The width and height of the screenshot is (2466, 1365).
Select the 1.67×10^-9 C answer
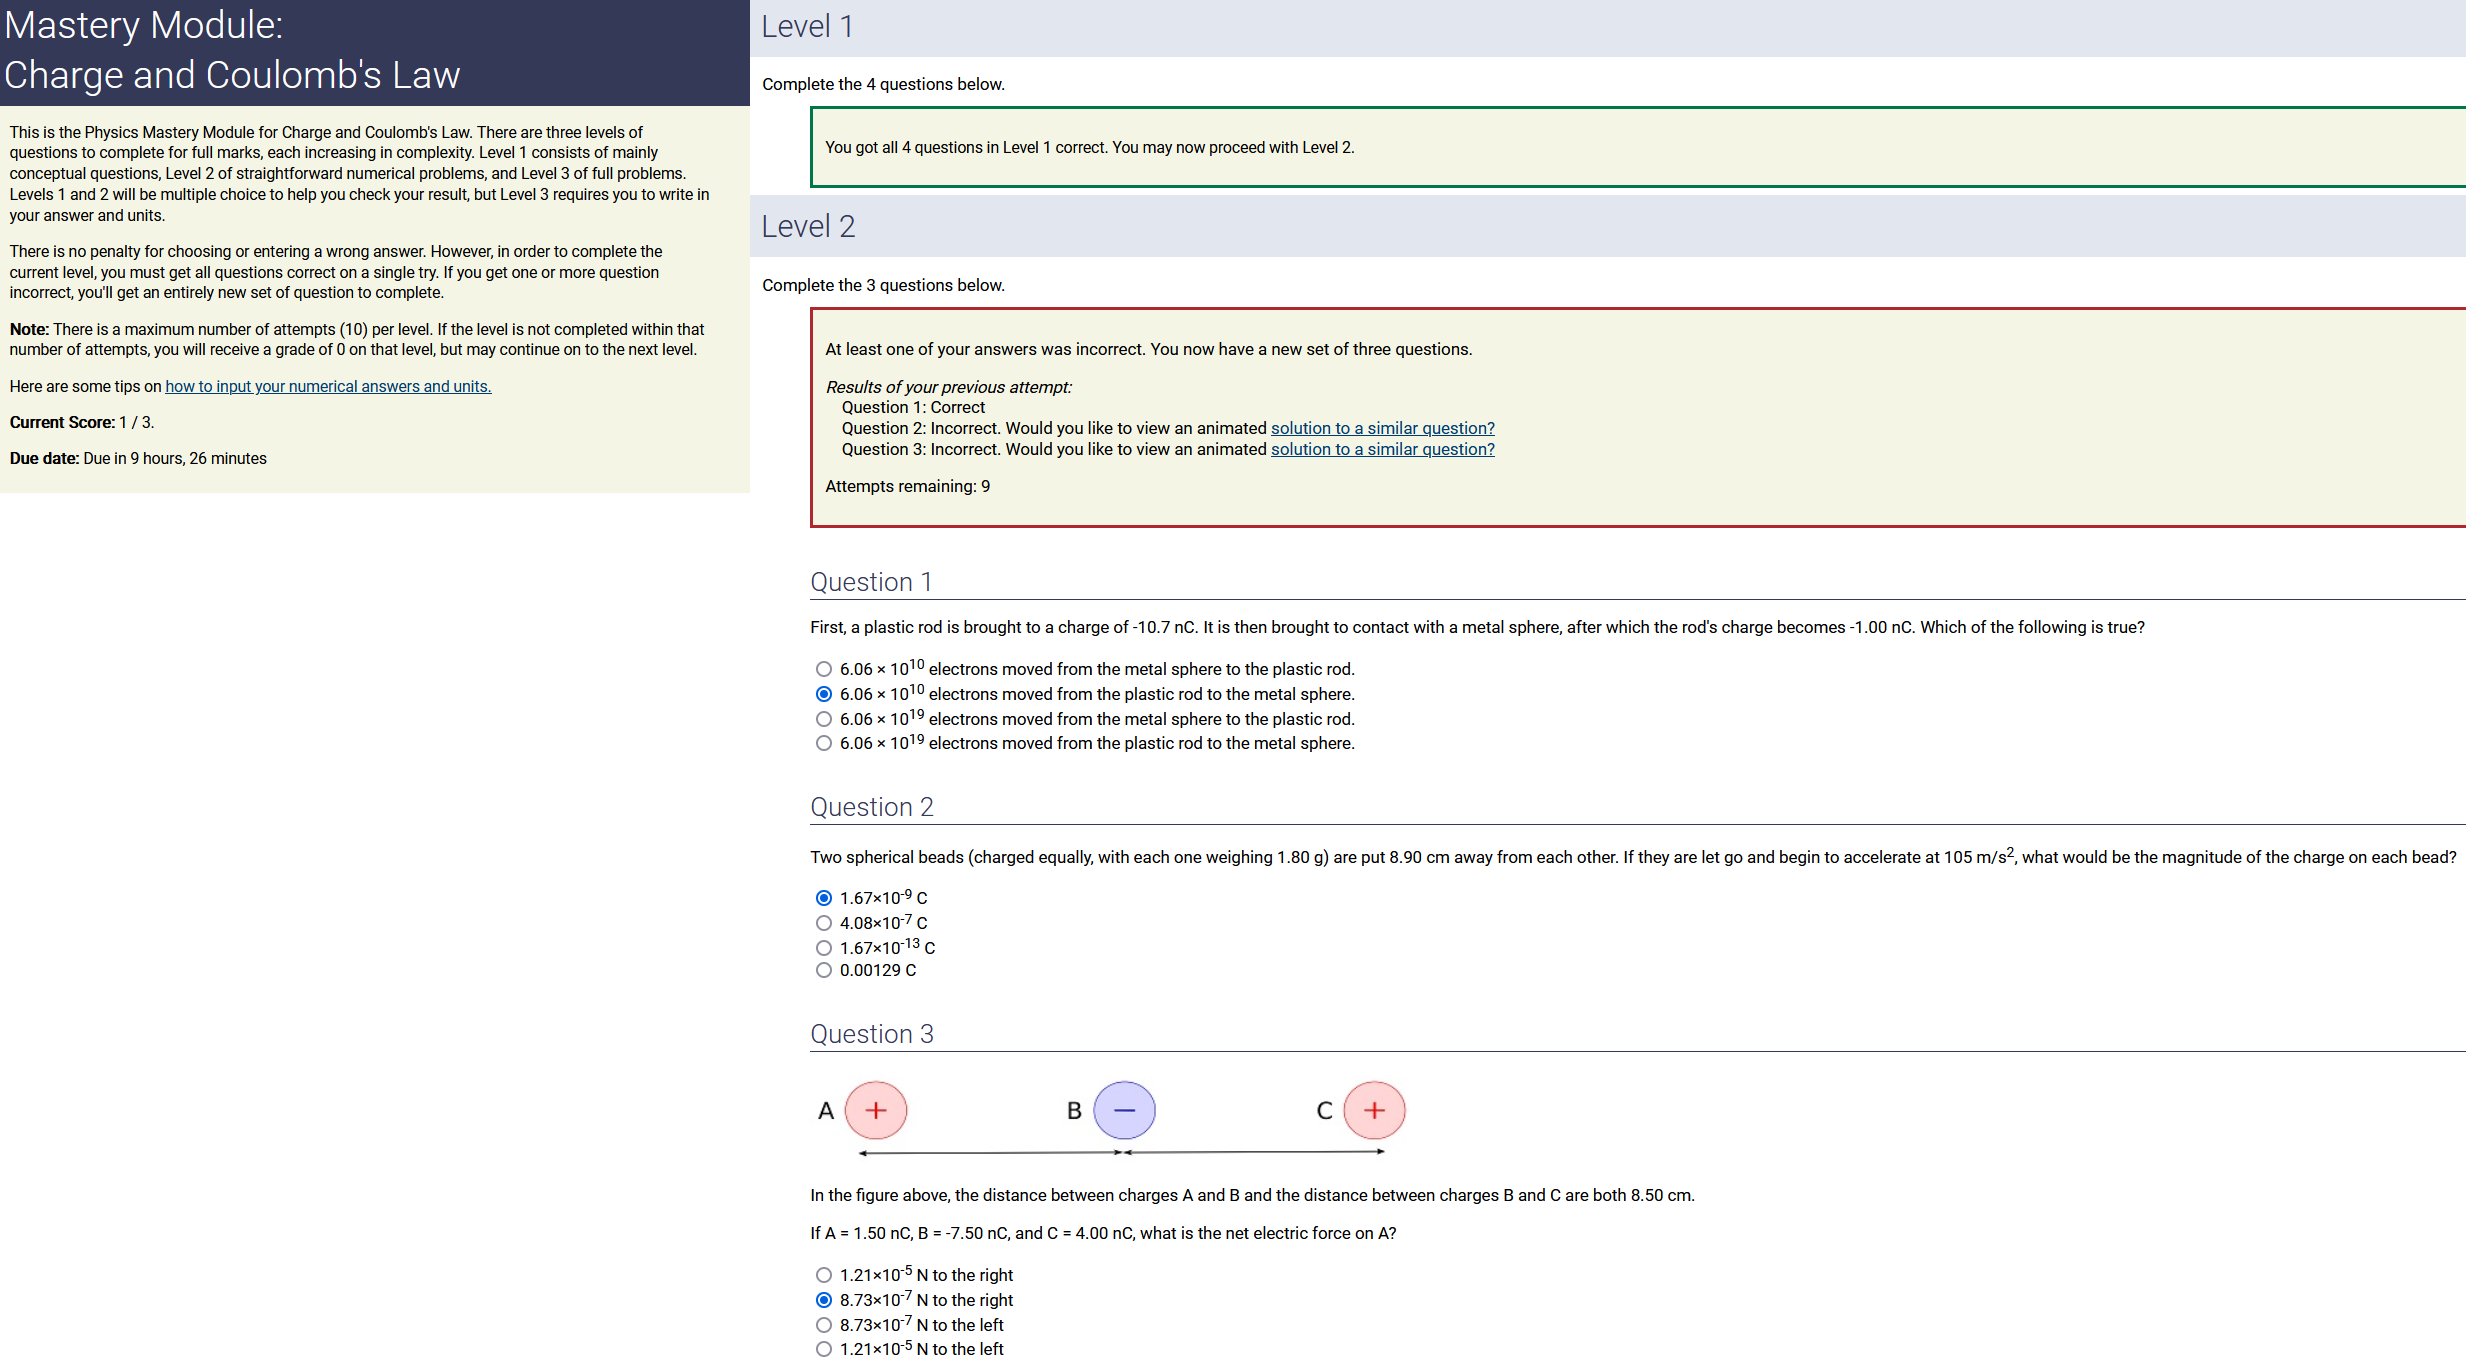point(823,898)
